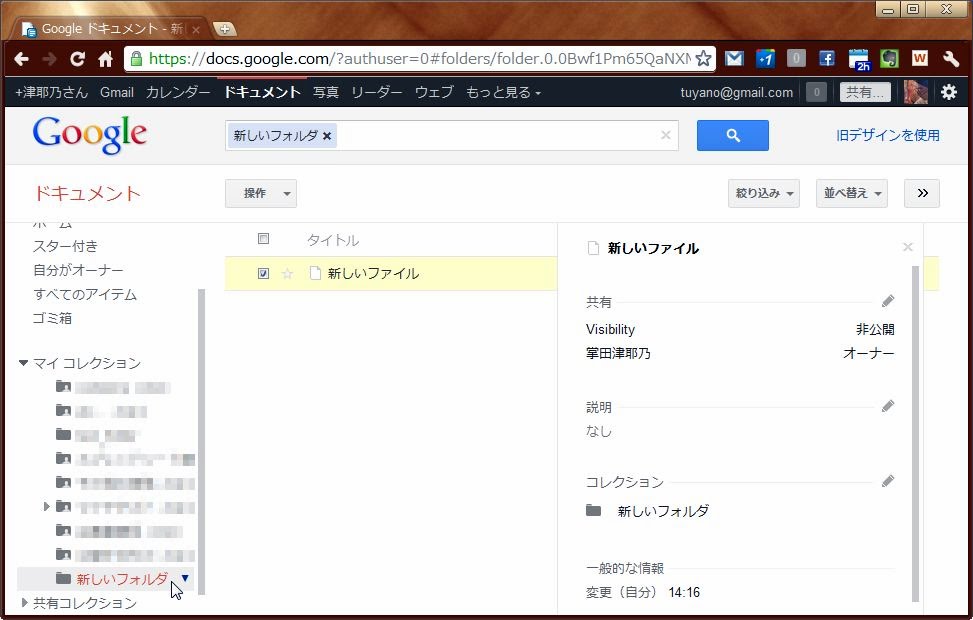Open the もっと見る menu
The height and width of the screenshot is (620, 973).
tap(503, 92)
